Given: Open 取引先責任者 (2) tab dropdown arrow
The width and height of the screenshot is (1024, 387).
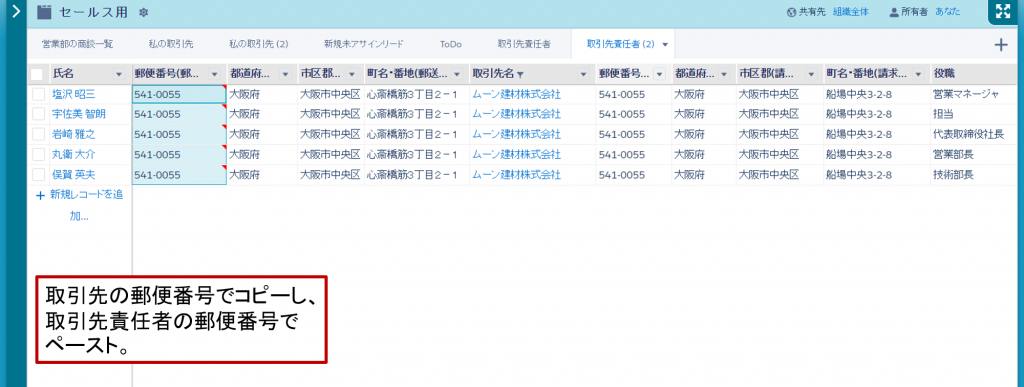Looking at the screenshot, I should pos(665,44).
